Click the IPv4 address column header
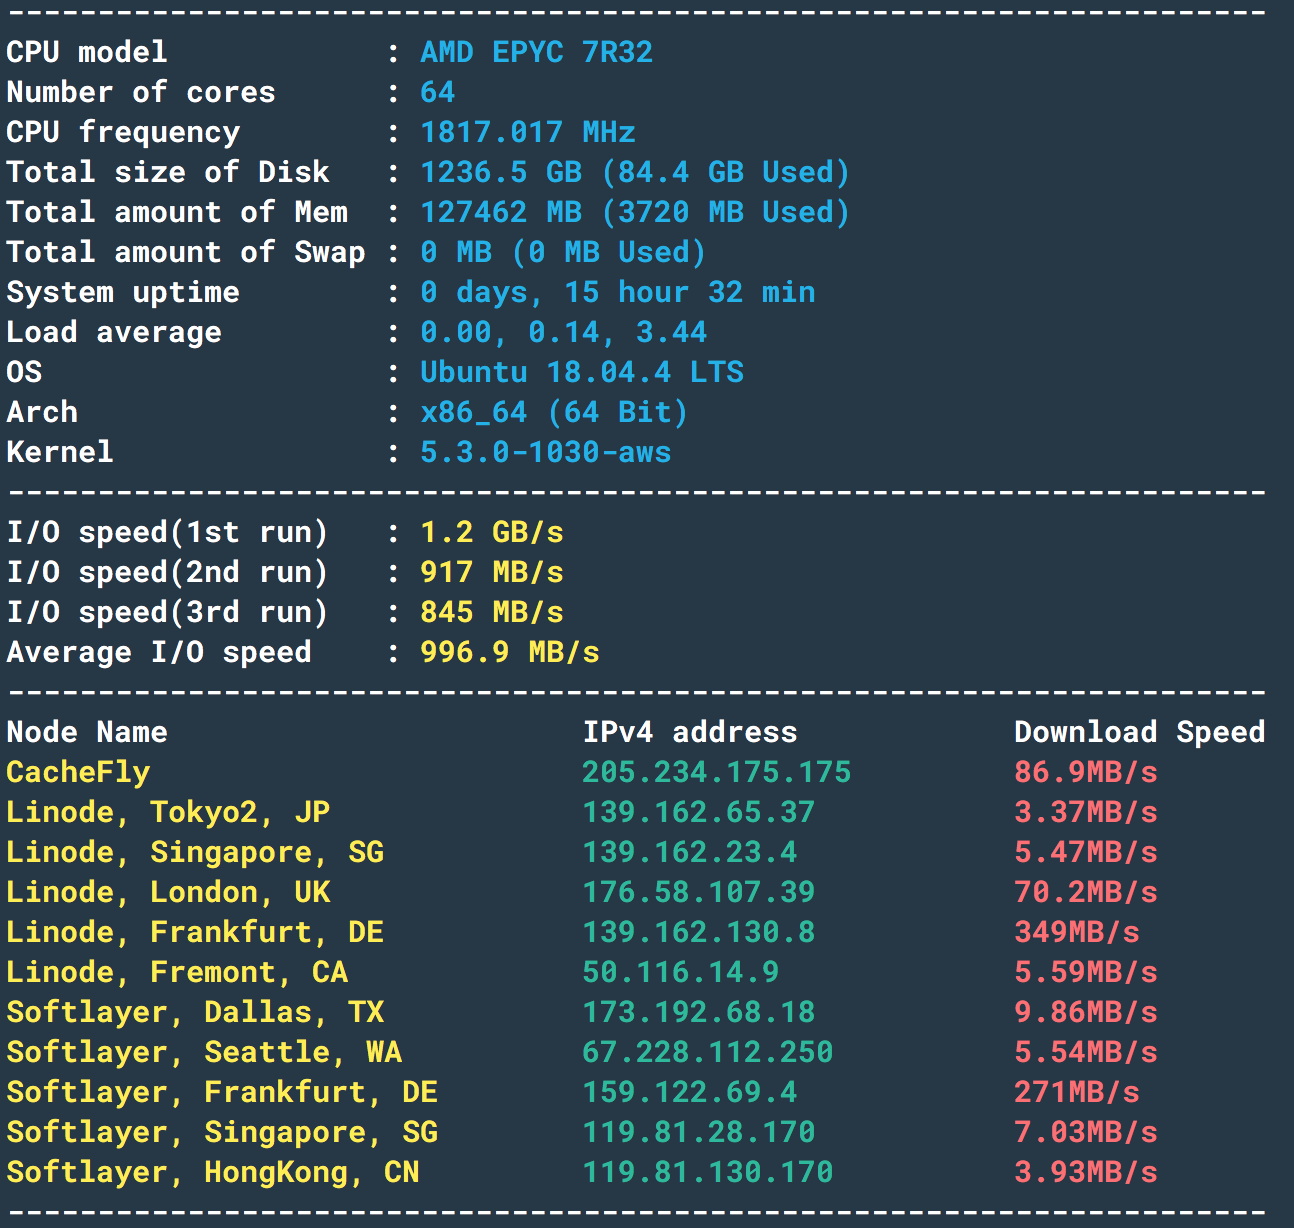This screenshot has height=1228, width=1294. point(690,732)
